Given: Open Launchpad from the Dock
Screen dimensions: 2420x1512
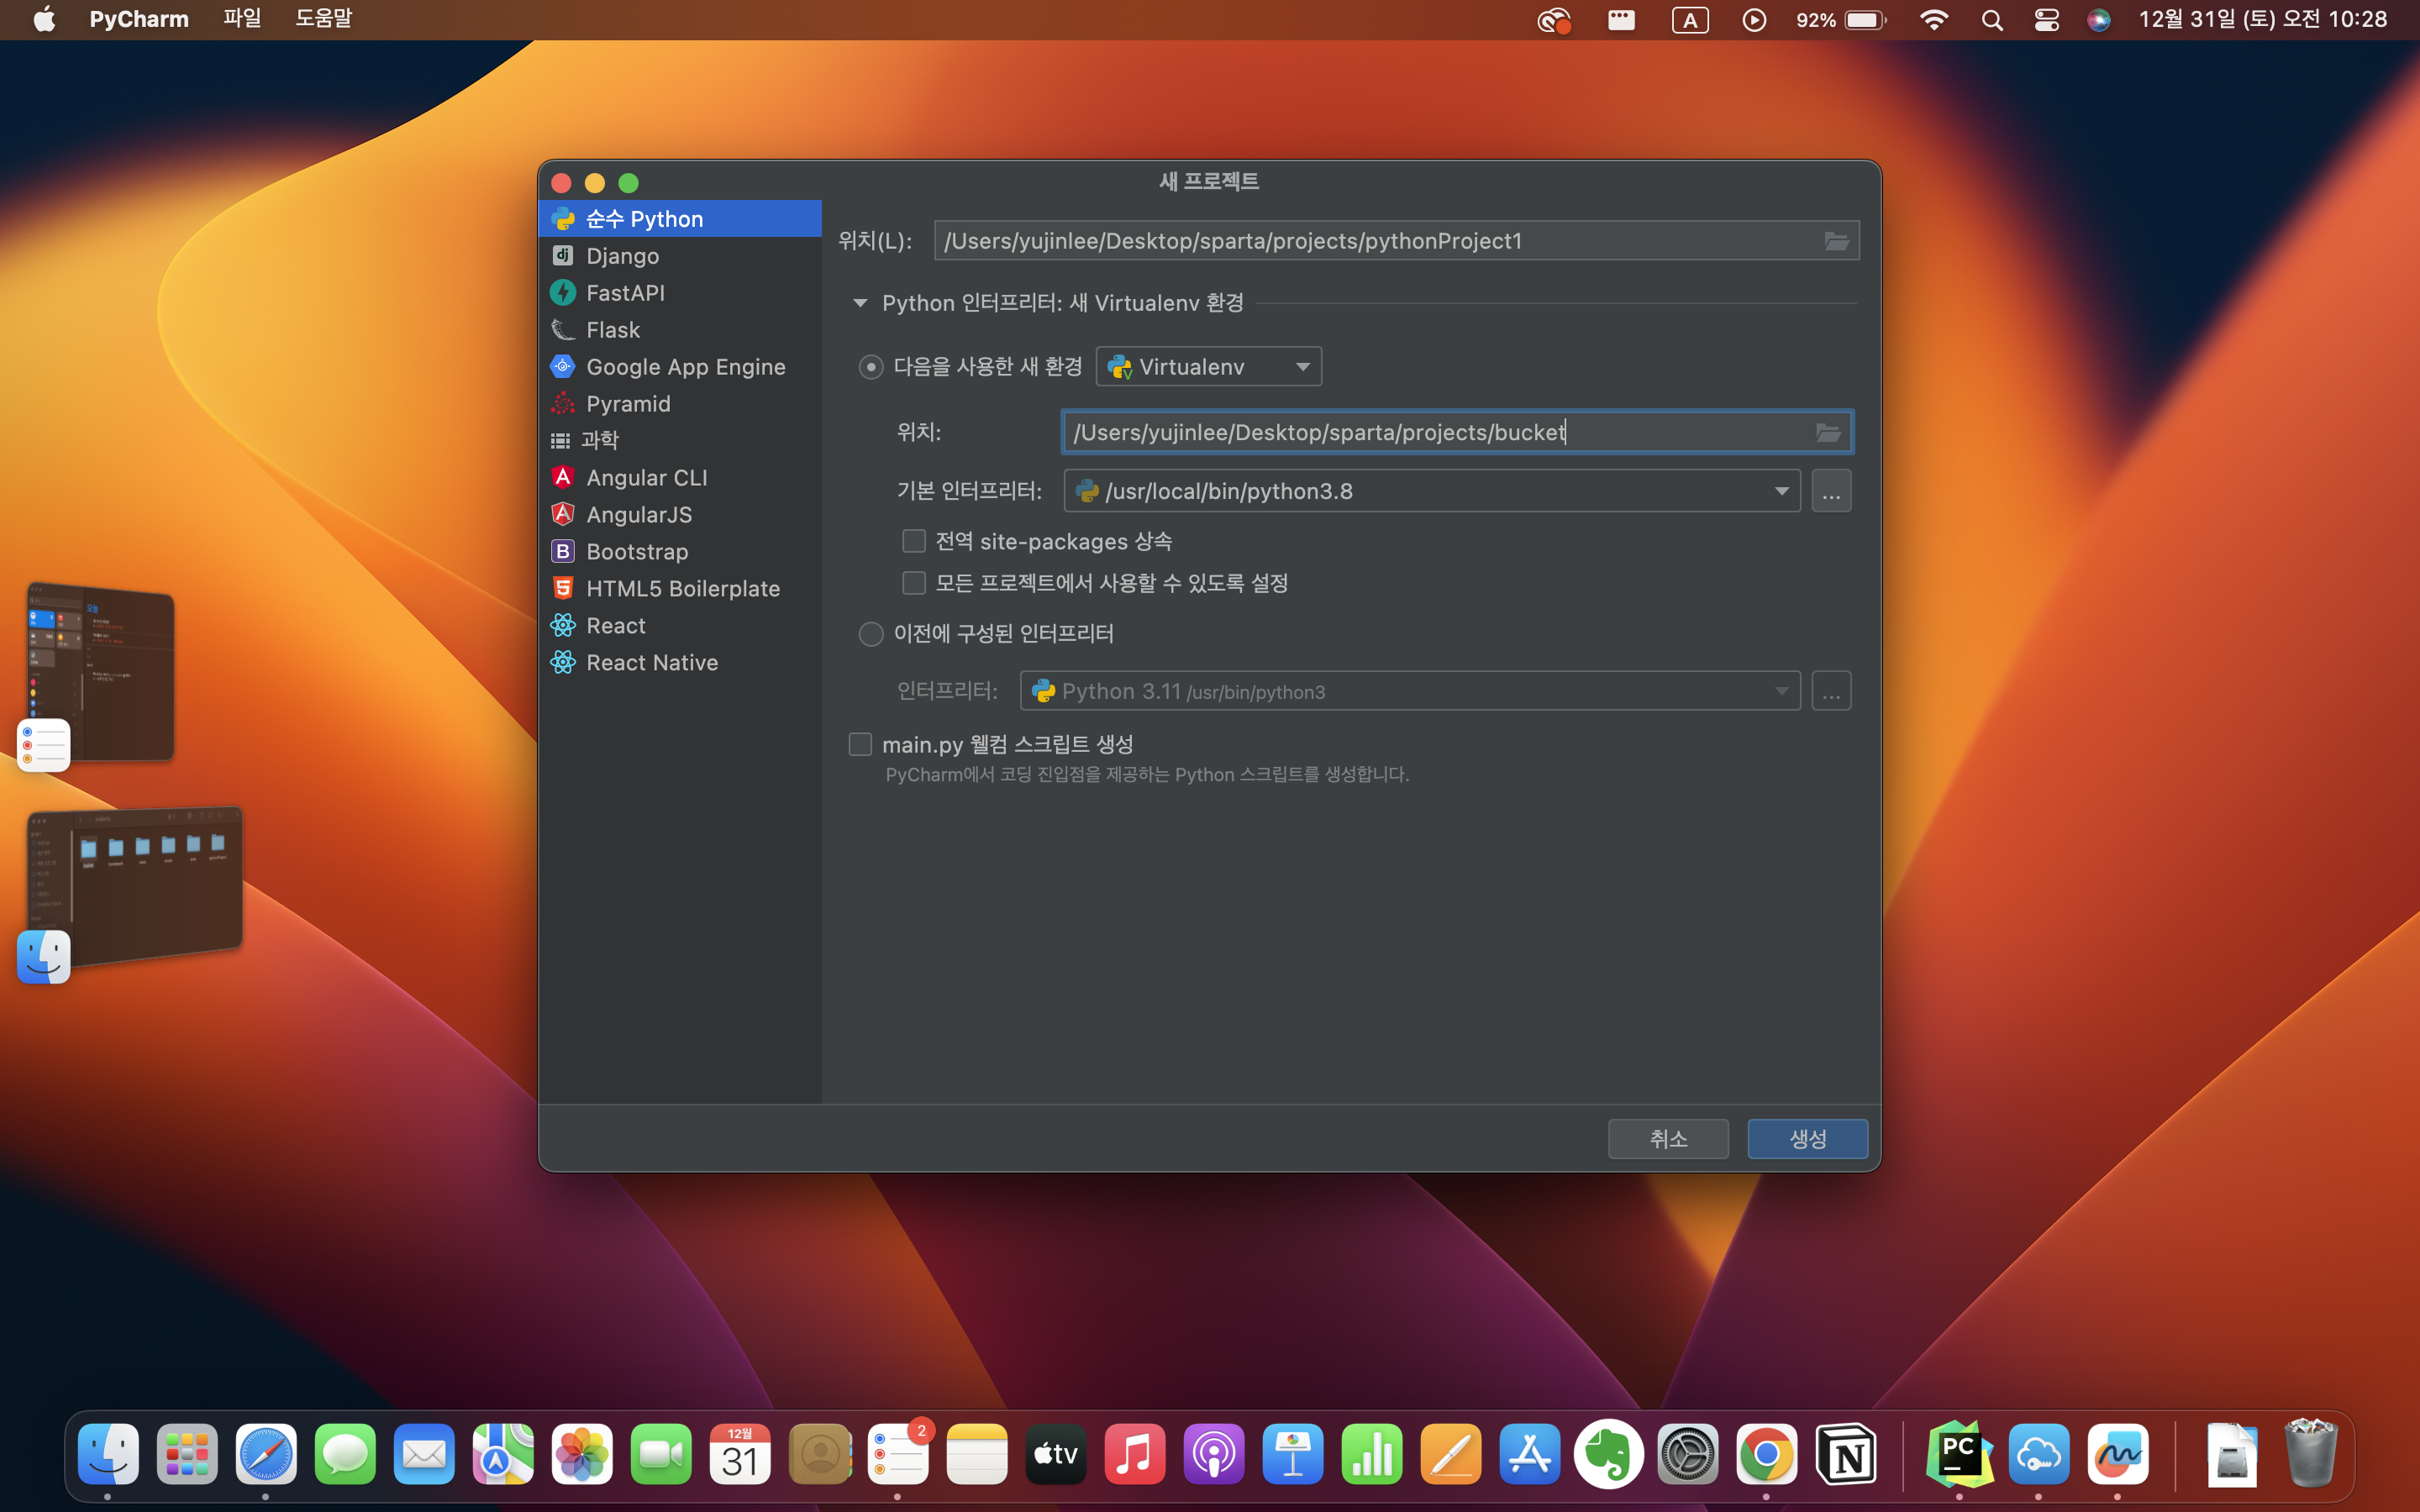Looking at the screenshot, I should (187, 1454).
